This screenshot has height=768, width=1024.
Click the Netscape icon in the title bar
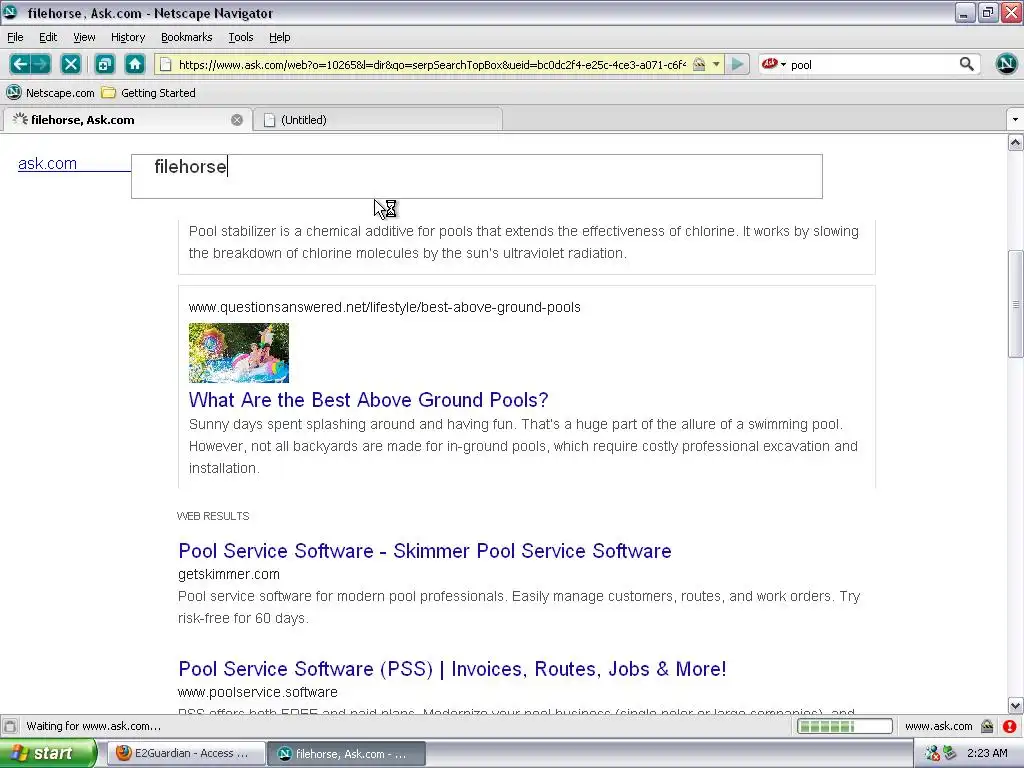pyautogui.click(x=10, y=12)
